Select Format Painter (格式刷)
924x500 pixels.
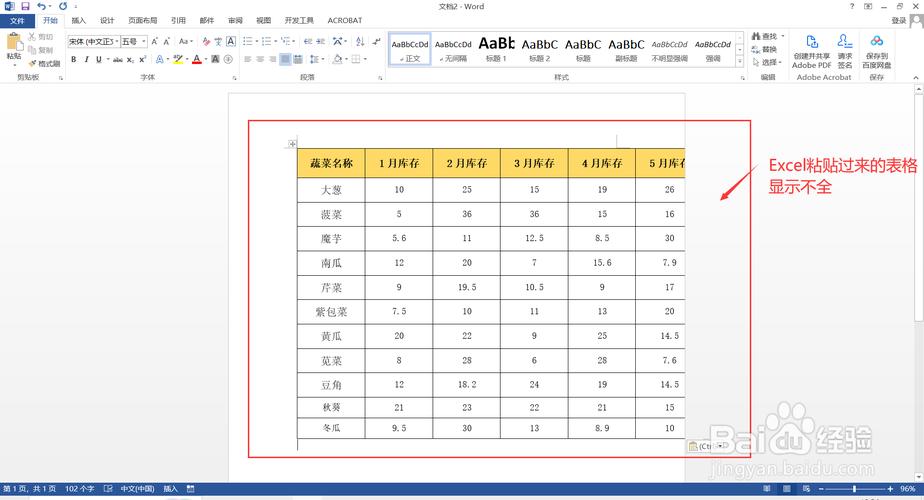coord(45,63)
